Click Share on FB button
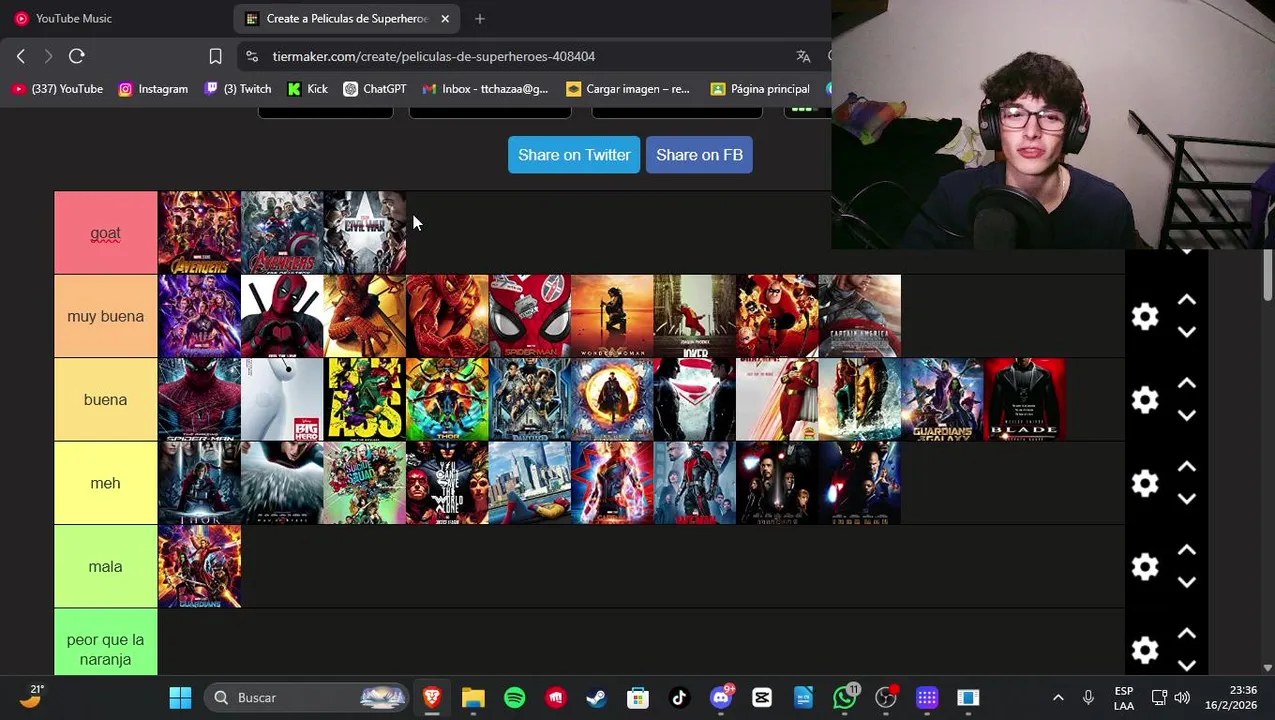1275x720 pixels. click(699, 155)
